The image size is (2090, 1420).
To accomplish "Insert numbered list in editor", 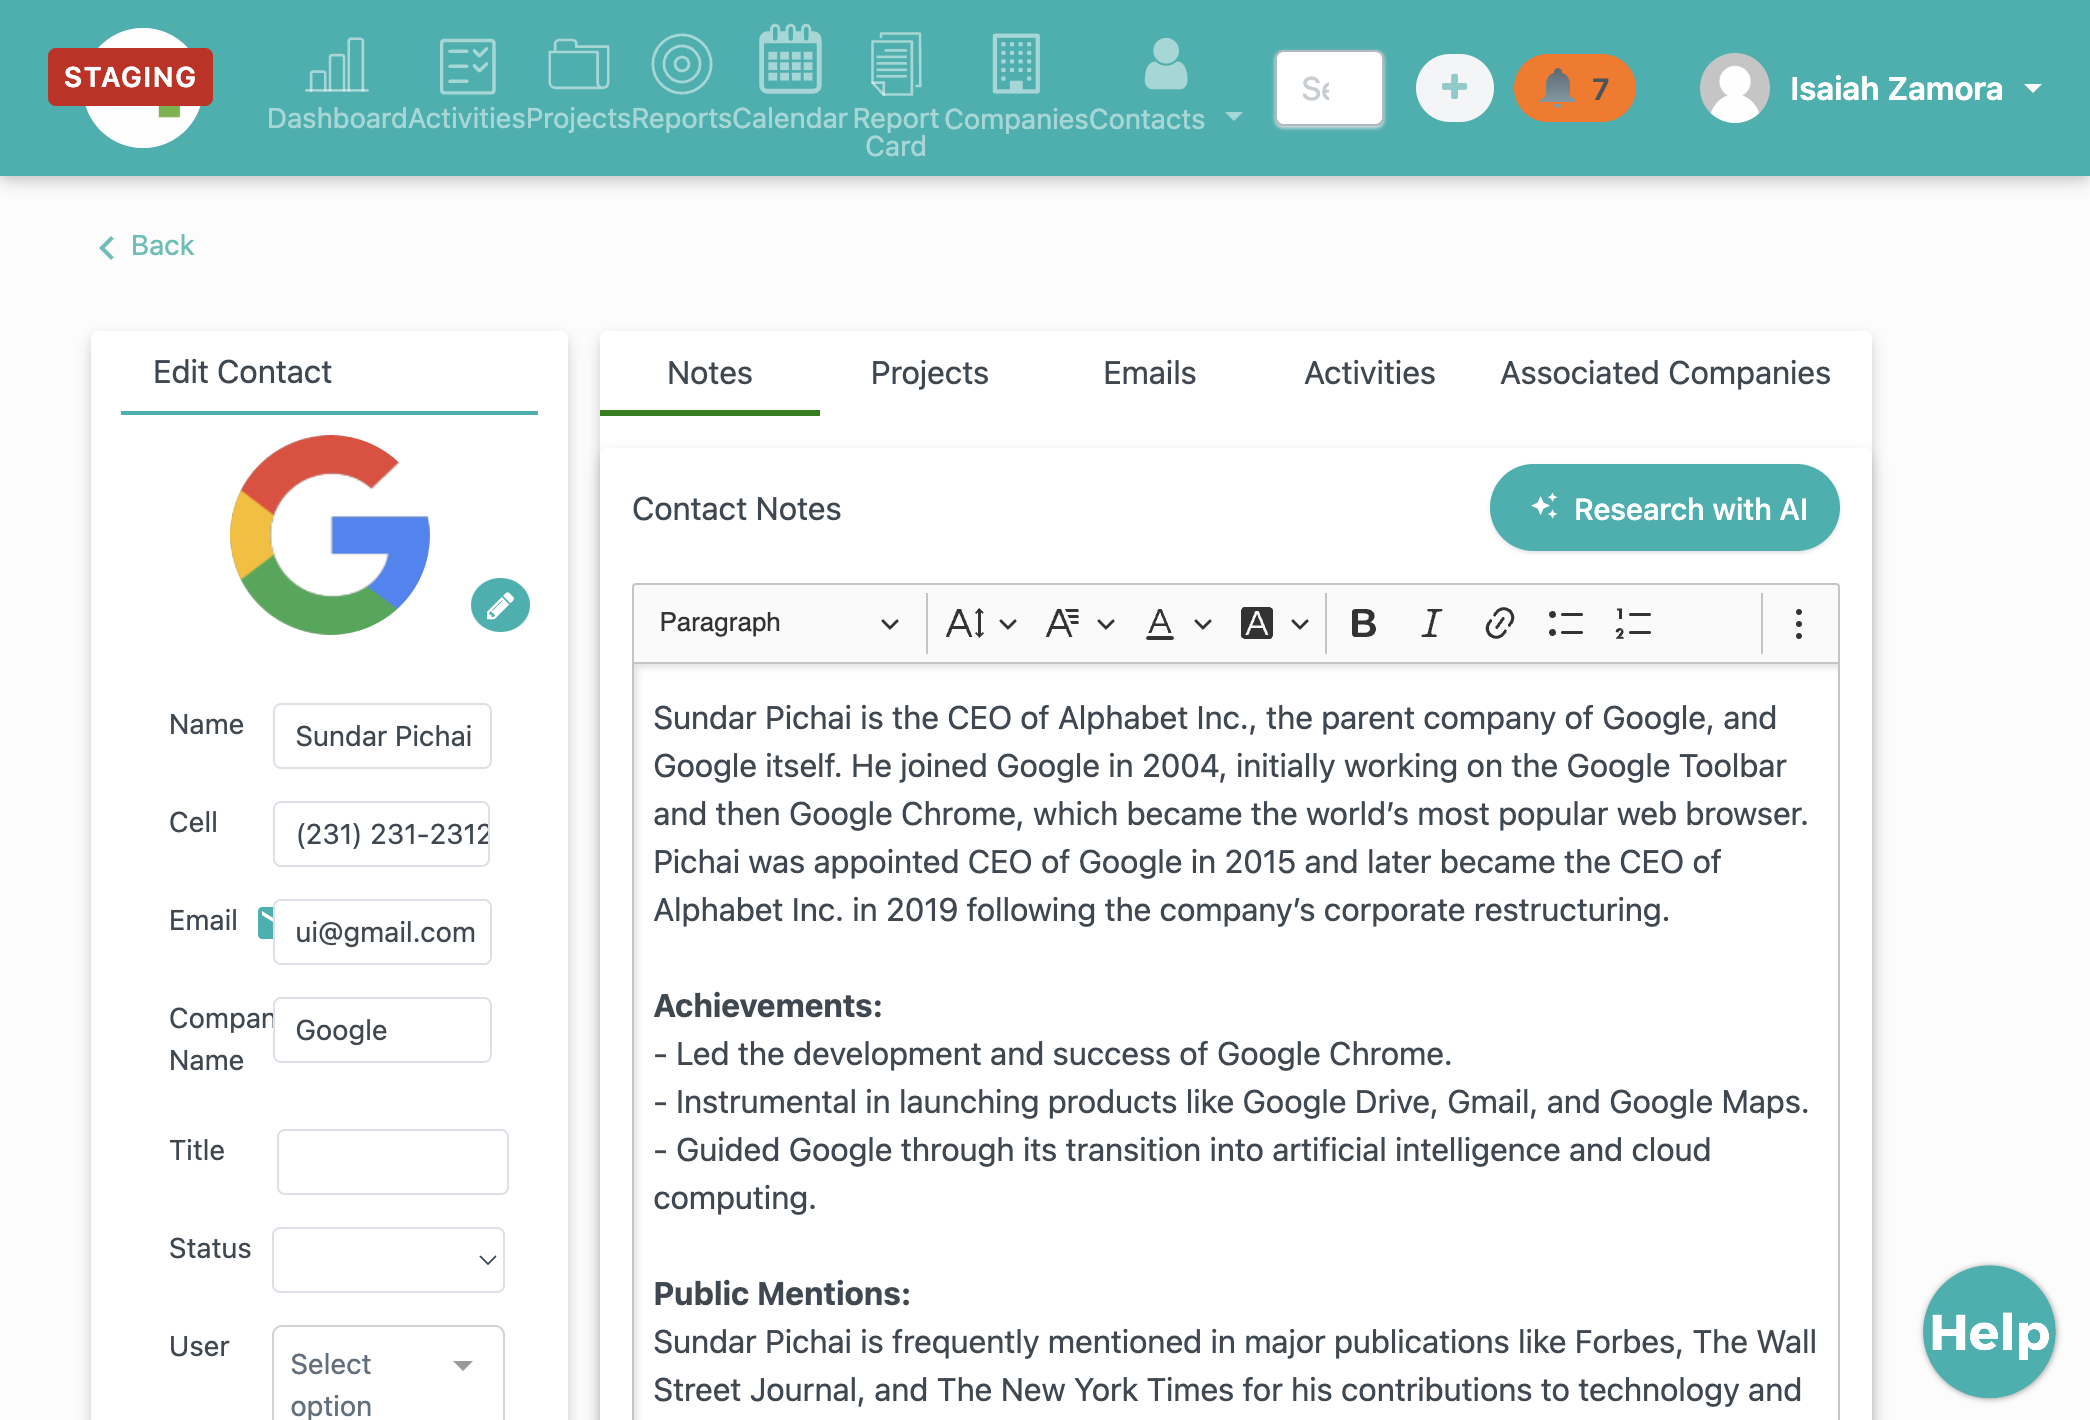I will pyautogui.click(x=1633, y=623).
